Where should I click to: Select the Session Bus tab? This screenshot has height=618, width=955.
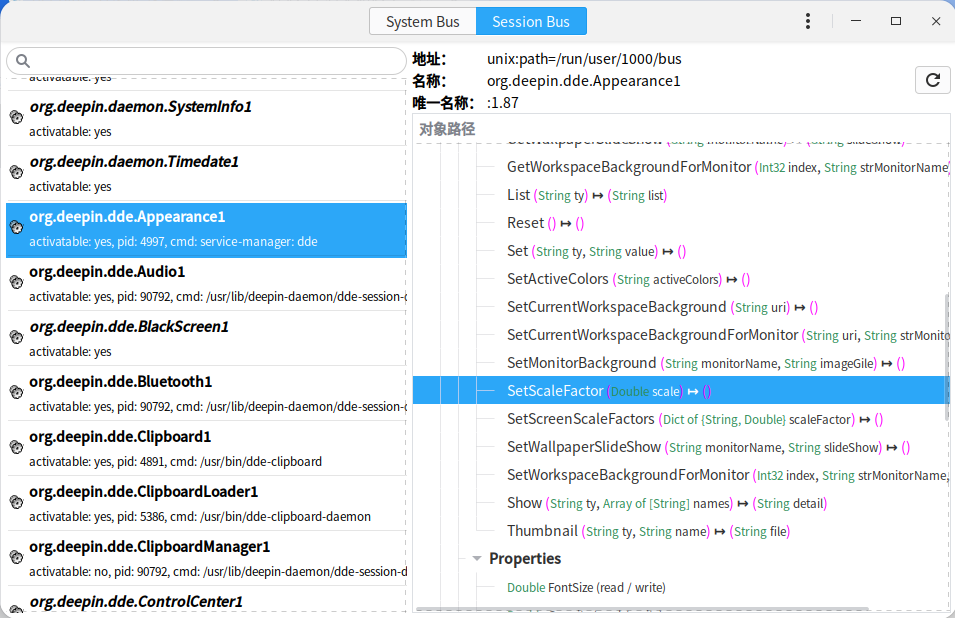(531, 22)
